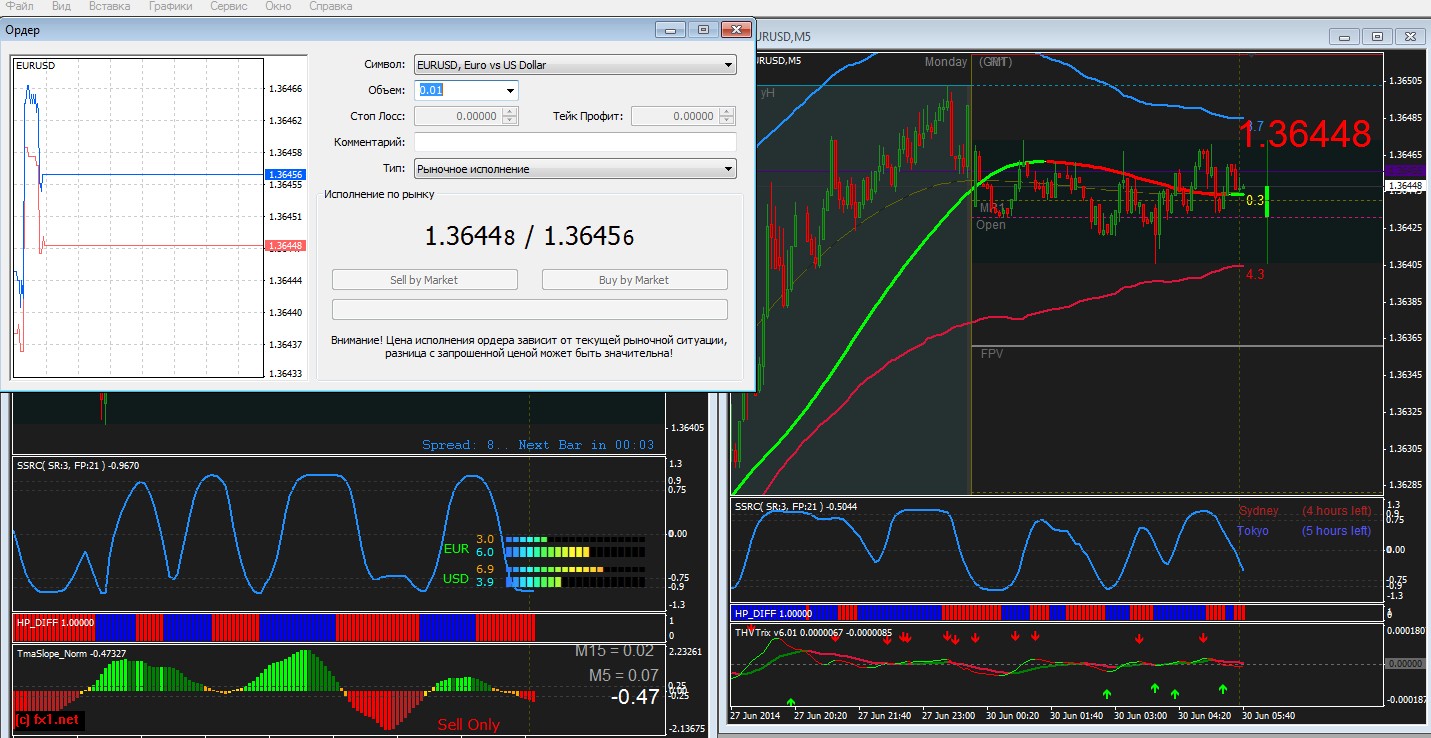Close the EURUSD,M5 chart window
Viewport: 1431px width, 738px height.
pos(1409,37)
